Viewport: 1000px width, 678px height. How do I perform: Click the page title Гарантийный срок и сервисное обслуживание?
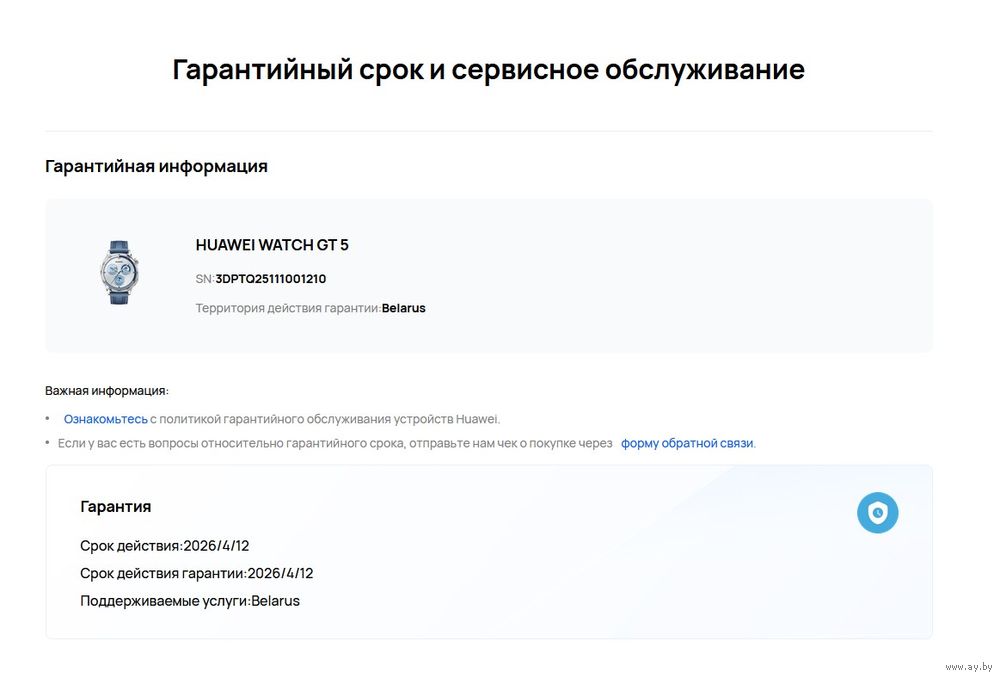coord(489,70)
